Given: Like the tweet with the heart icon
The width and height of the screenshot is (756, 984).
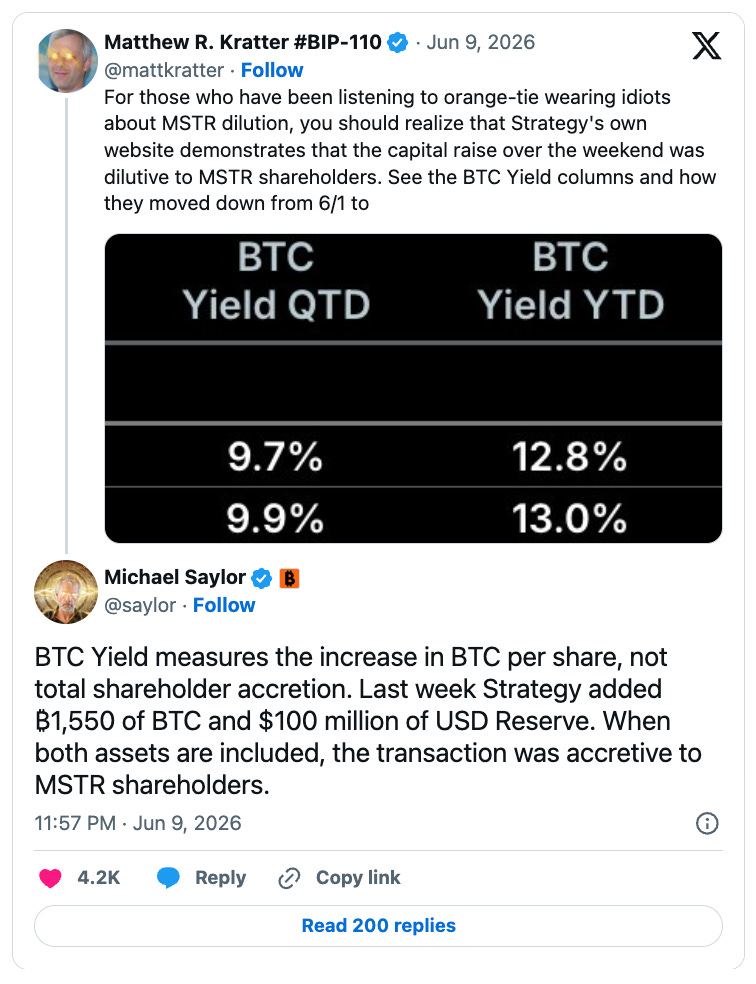Looking at the screenshot, I should click(x=50, y=877).
